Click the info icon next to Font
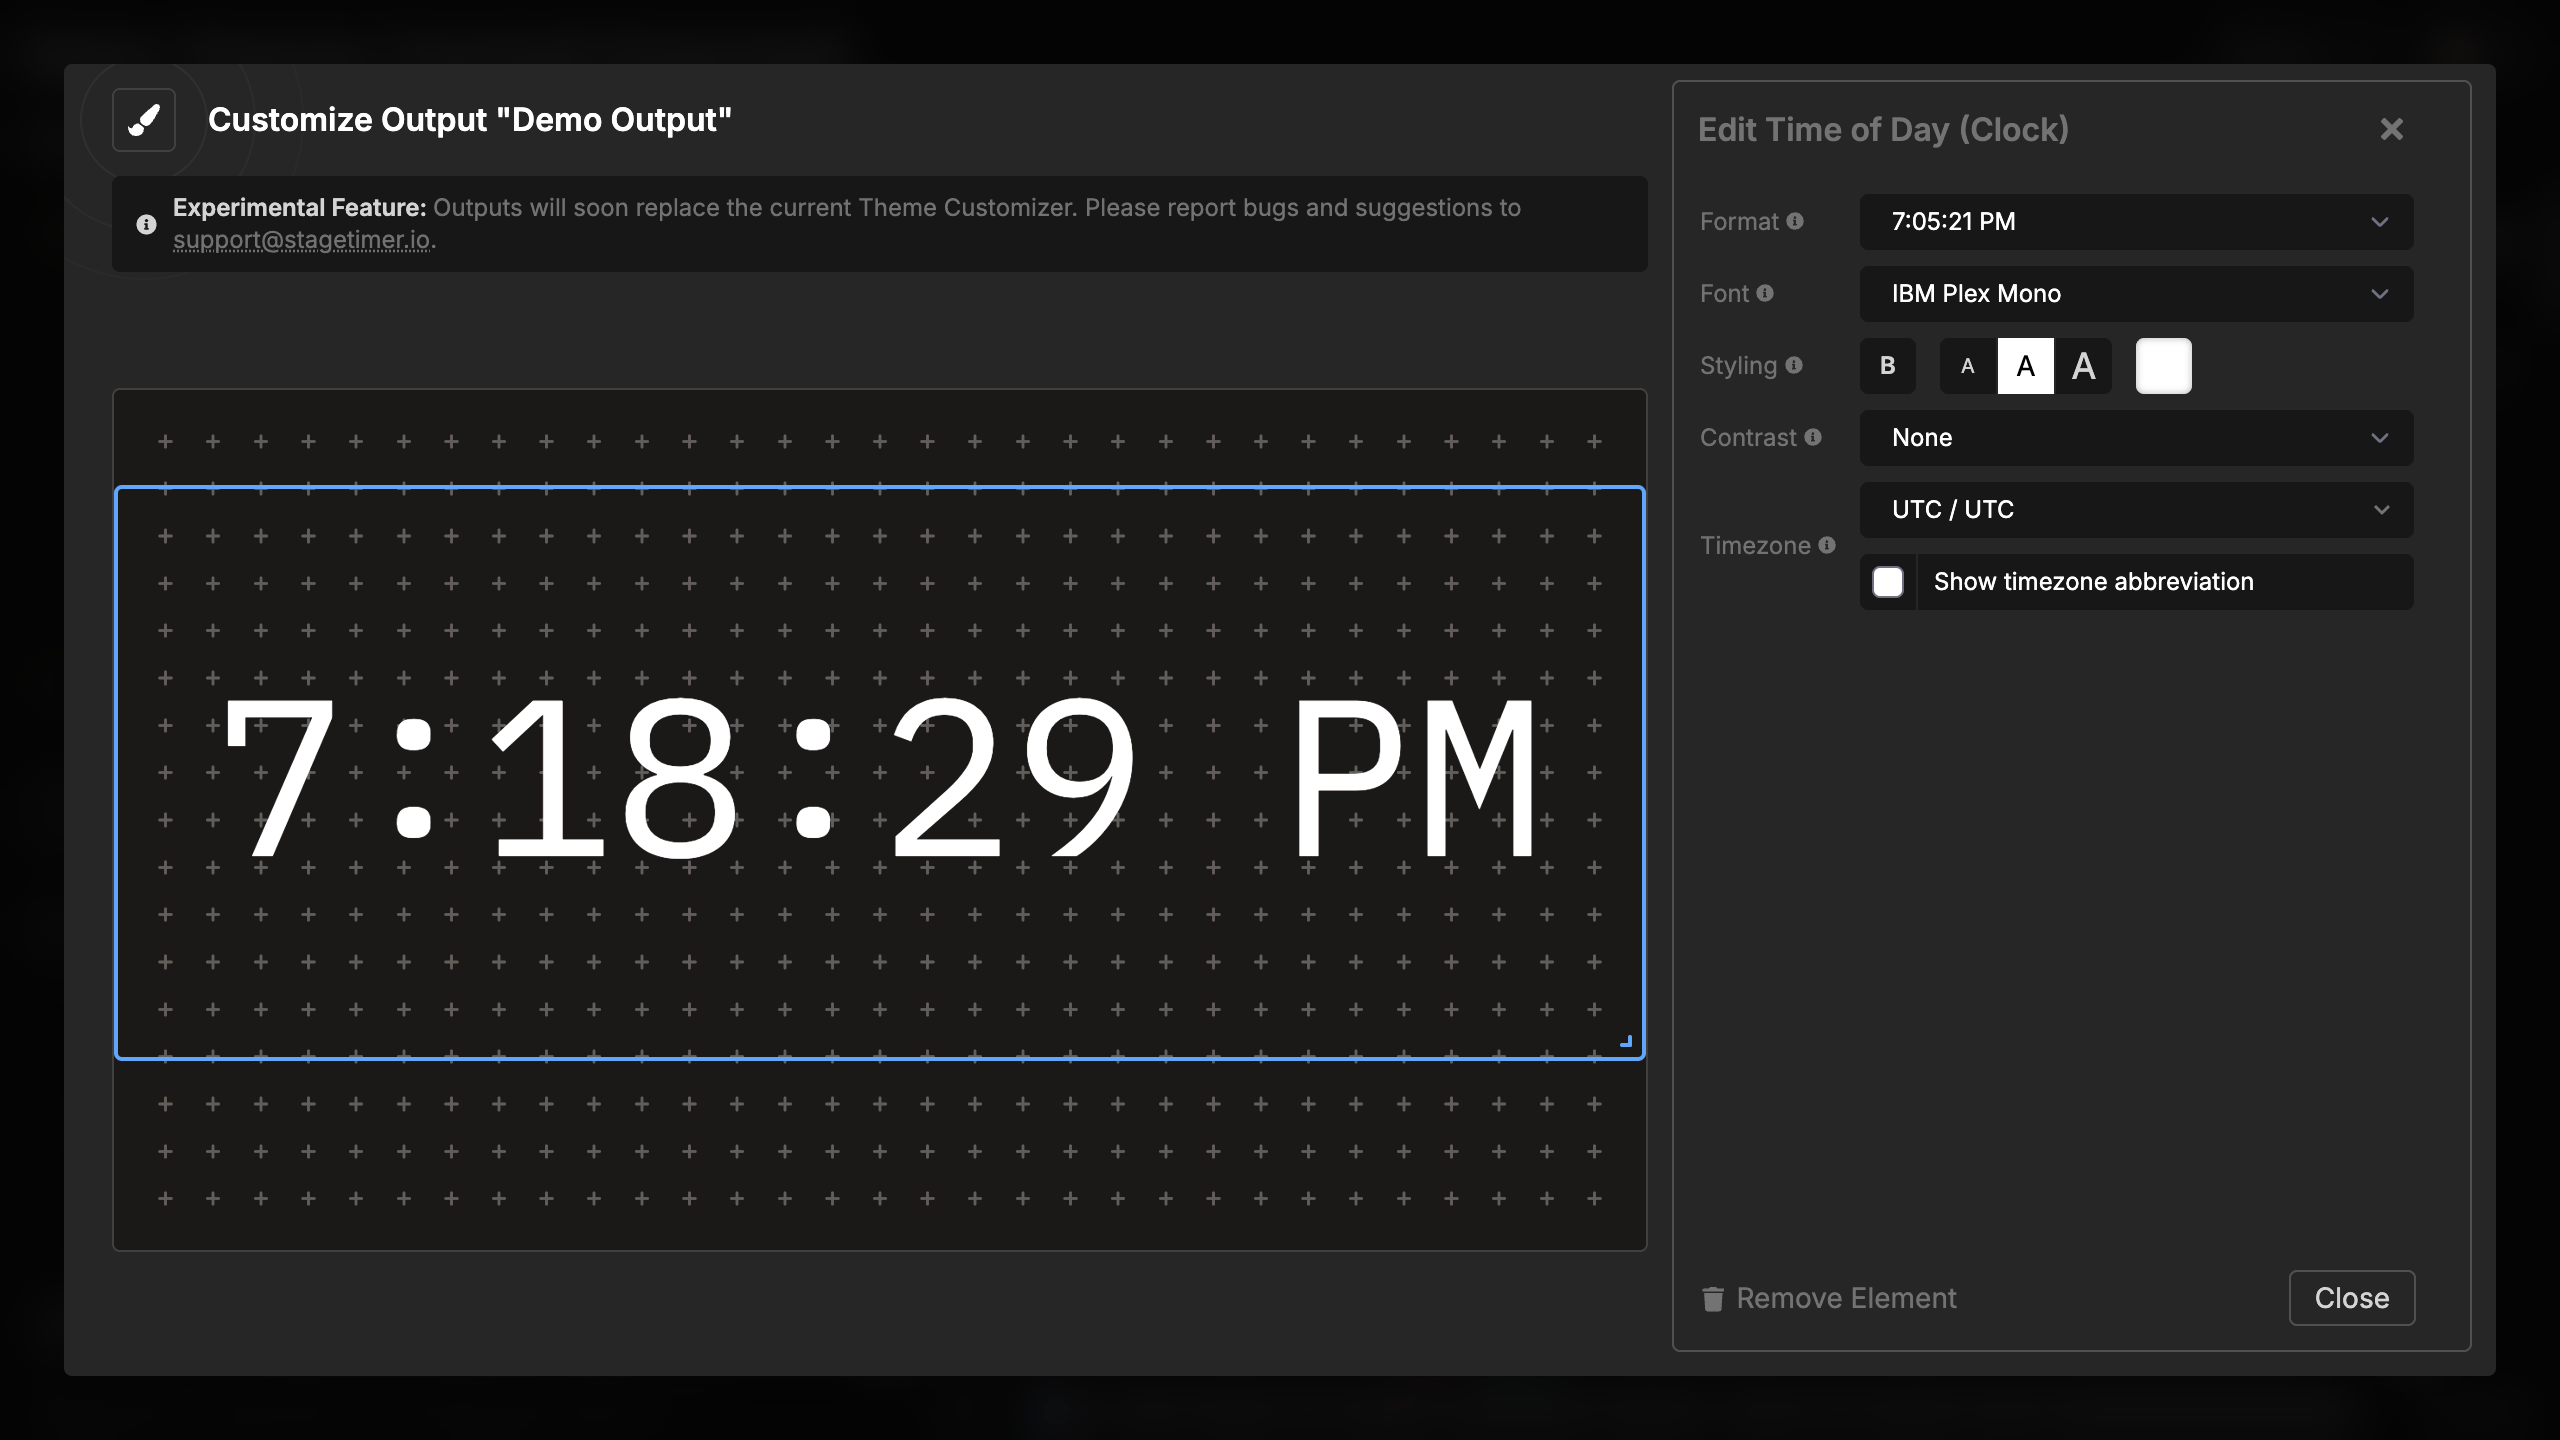2560x1440 pixels. [x=1766, y=293]
